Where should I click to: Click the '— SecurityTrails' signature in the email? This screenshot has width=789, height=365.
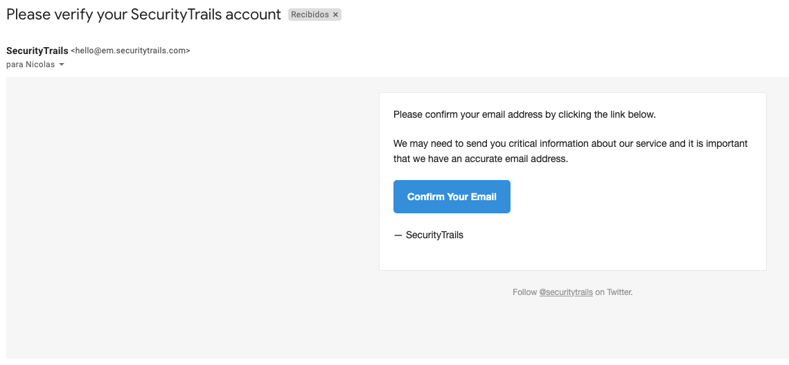428,235
